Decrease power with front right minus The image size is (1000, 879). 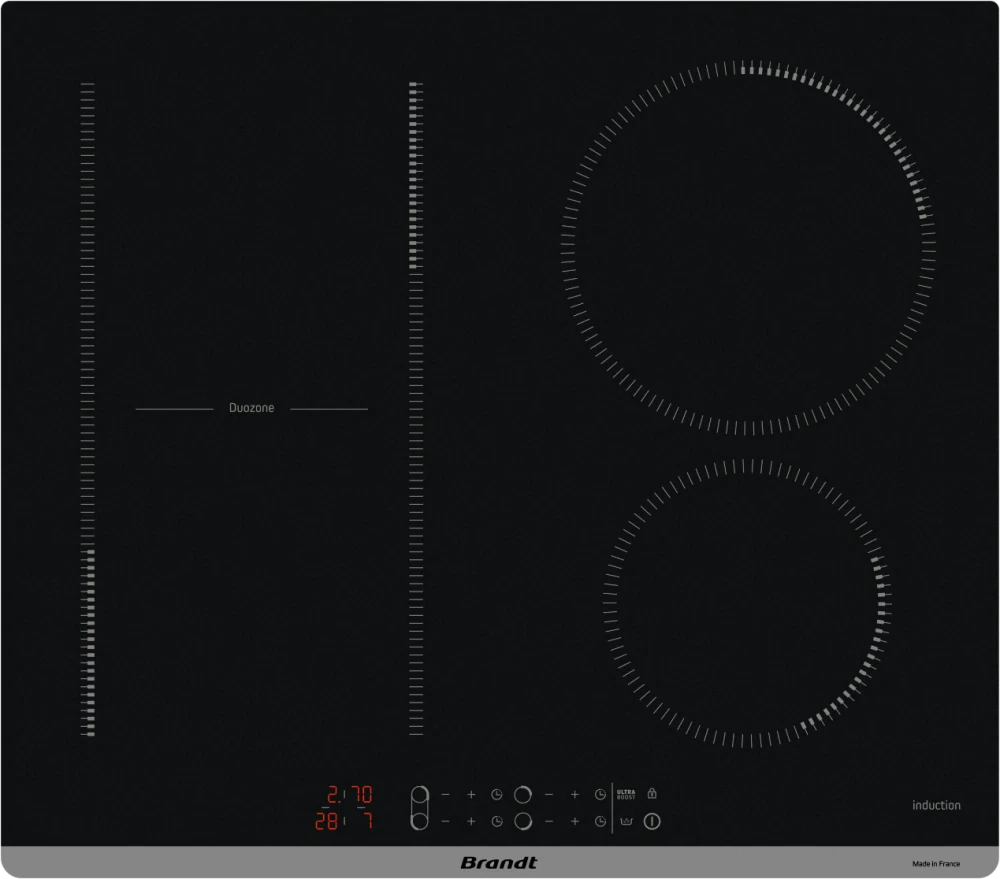(x=548, y=821)
